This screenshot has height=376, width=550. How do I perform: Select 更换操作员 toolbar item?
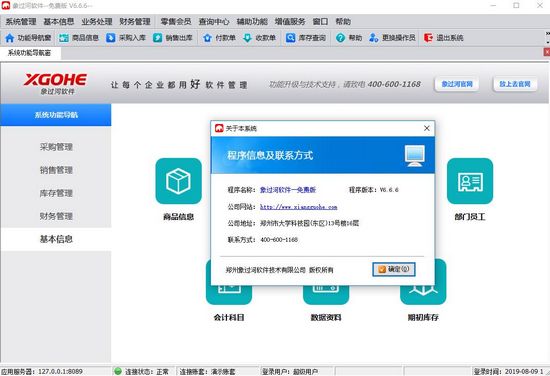click(392, 38)
